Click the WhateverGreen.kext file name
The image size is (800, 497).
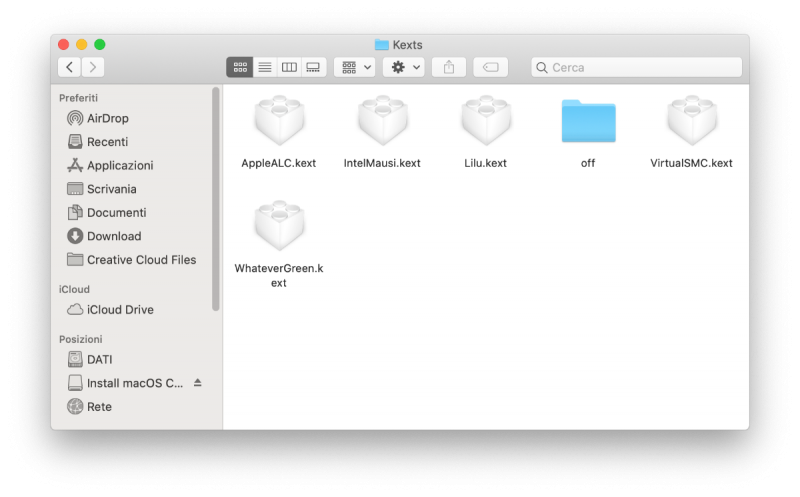[x=279, y=276]
